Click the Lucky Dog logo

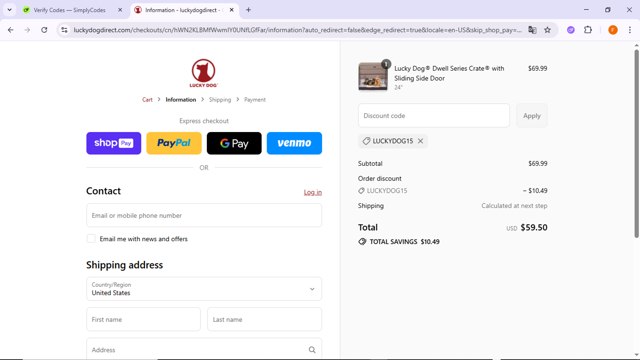pos(204,73)
